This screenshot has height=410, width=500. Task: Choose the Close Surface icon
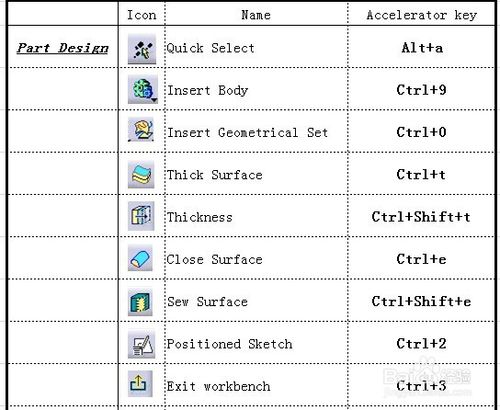tap(140, 258)
